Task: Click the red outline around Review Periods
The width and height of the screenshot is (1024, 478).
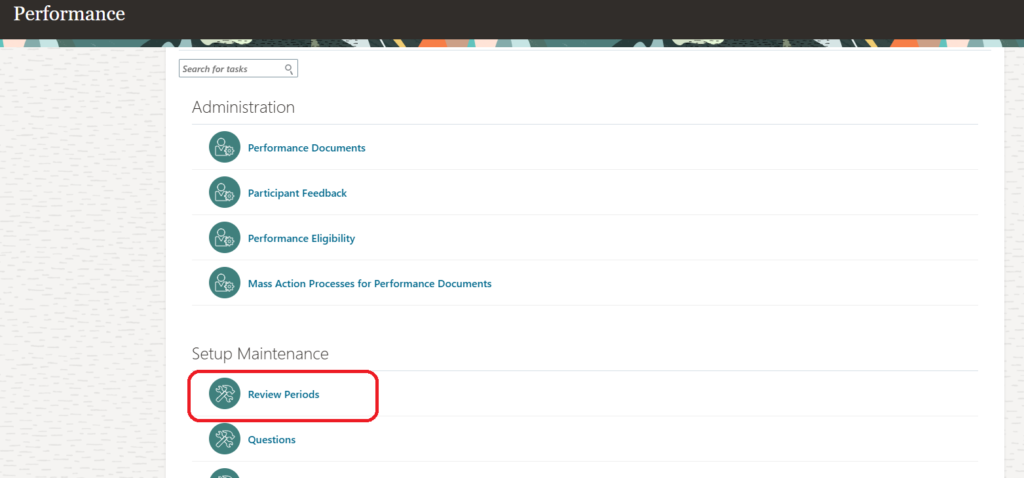Action: [376, 395]
